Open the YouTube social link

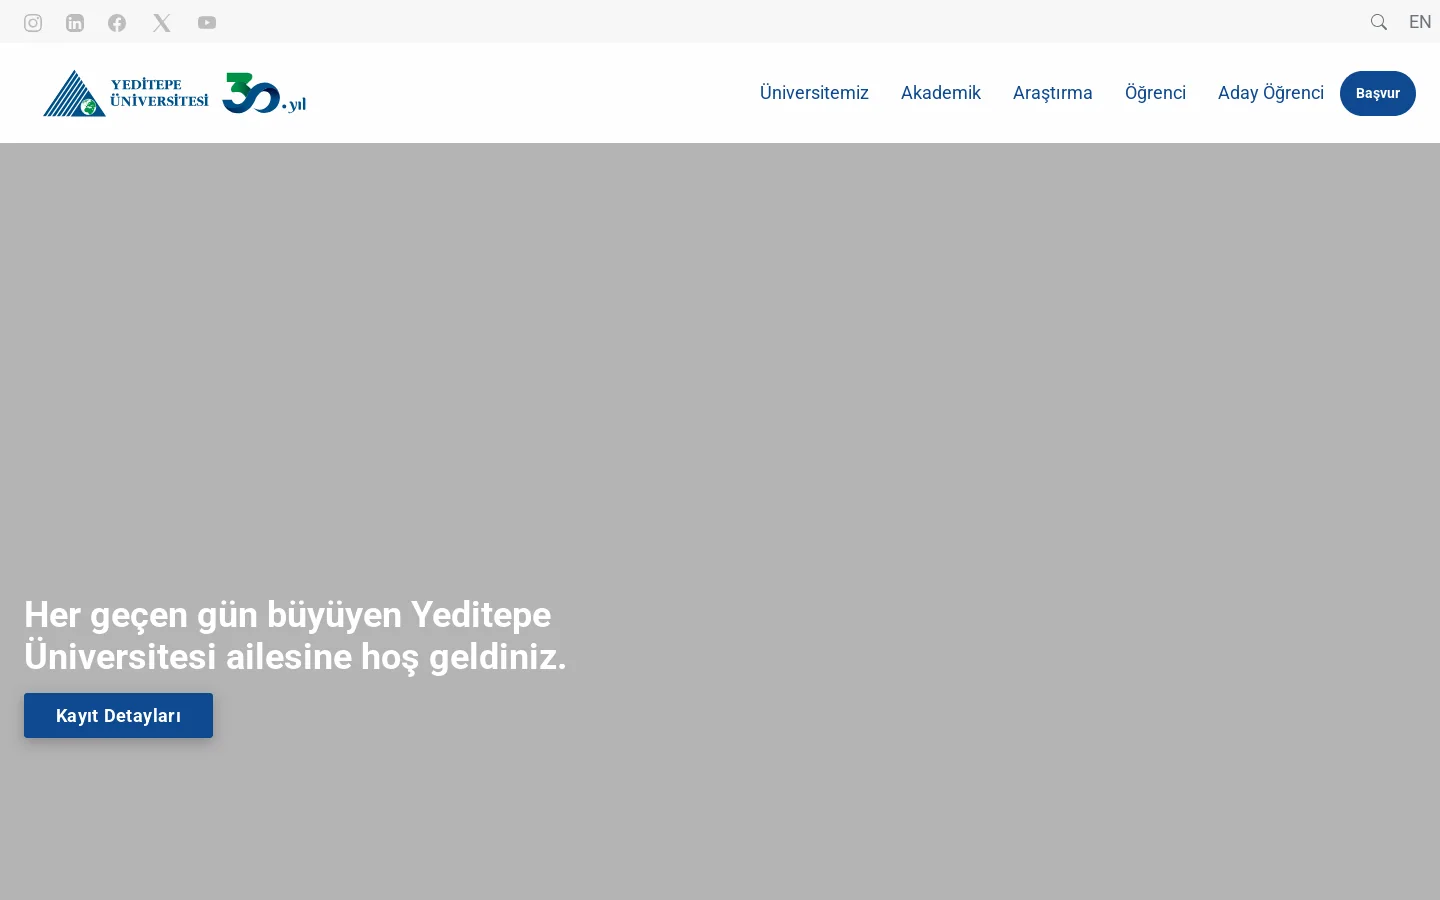coord(207,22)
